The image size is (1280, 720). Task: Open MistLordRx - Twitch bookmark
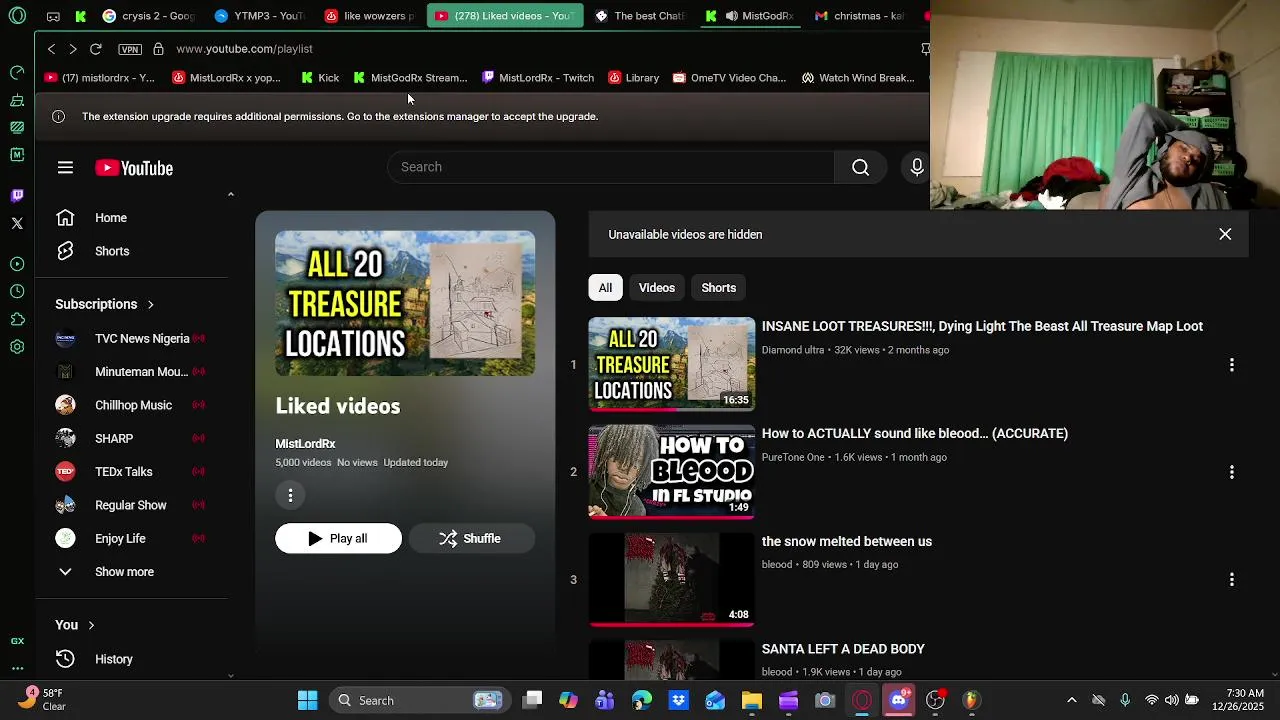point(538,78)
